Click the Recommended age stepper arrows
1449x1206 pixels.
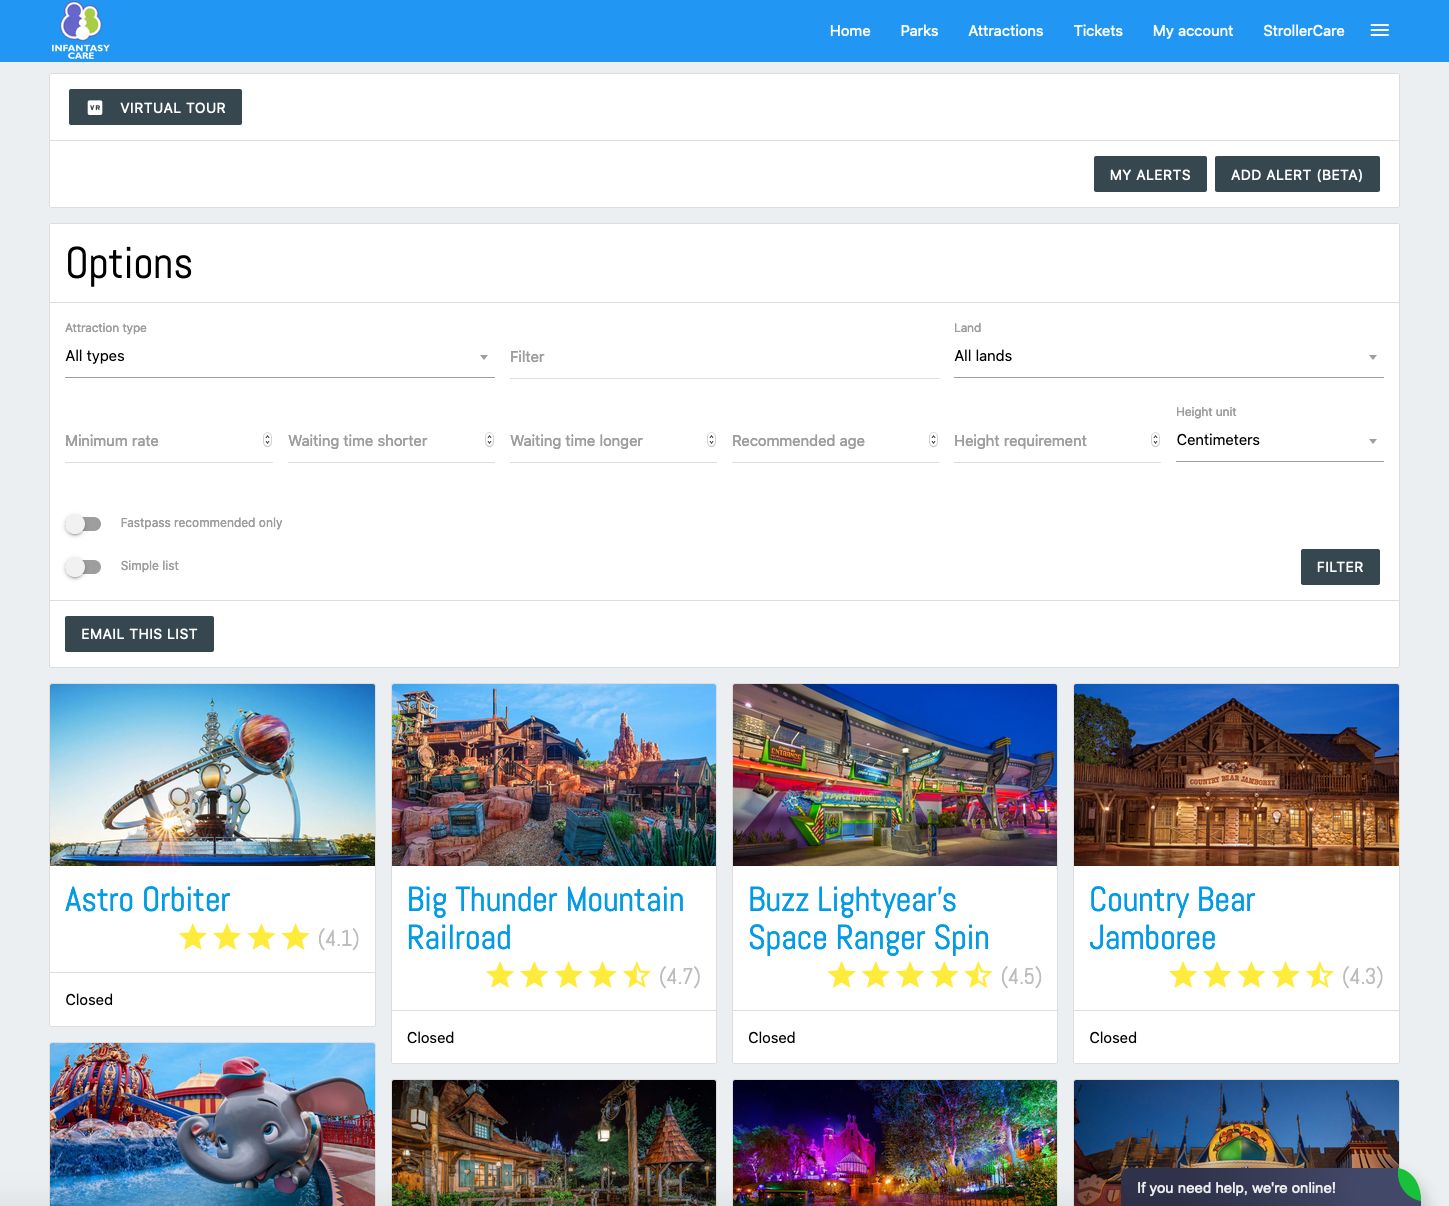point(933,441)
